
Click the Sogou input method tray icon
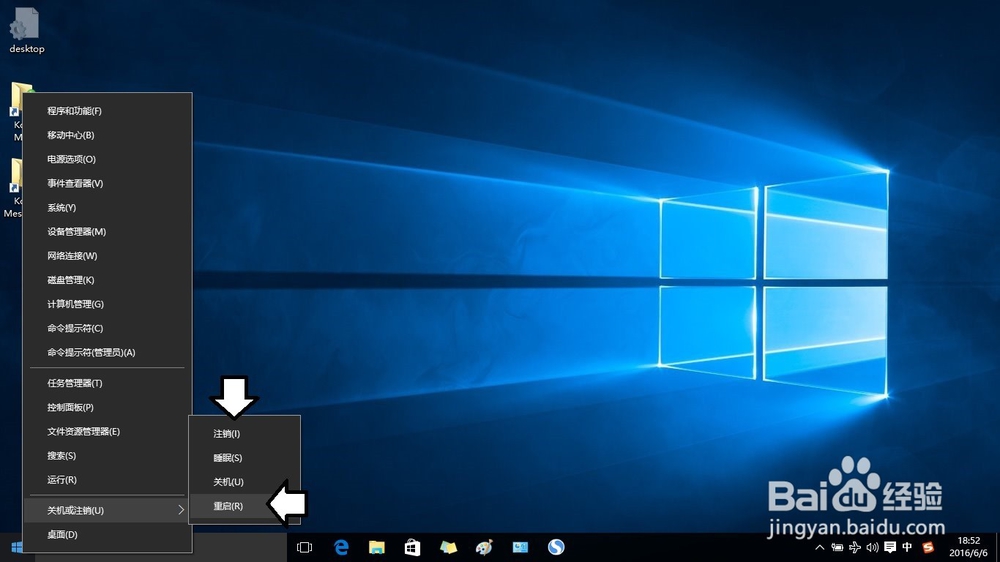929,547
